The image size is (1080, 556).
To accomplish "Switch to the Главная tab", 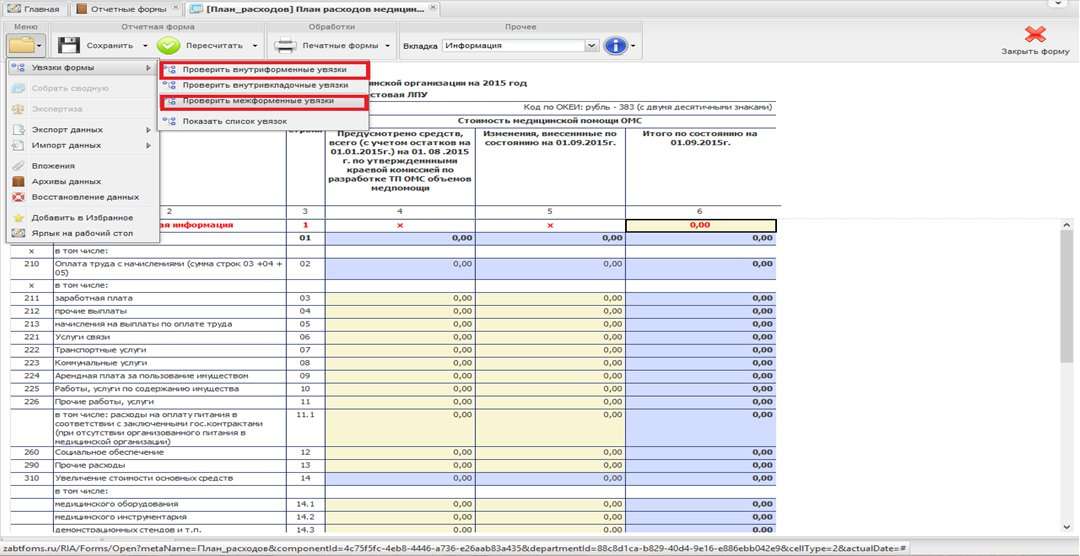I will coord(33,10).
